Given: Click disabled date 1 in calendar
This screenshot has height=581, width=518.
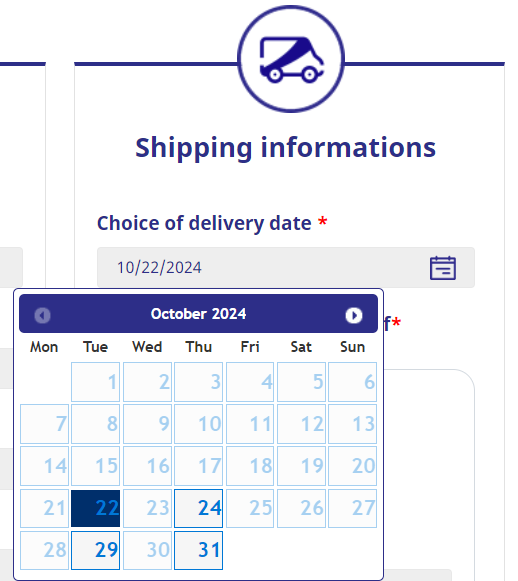Looking at the screenshot, I should pos(96,382).
